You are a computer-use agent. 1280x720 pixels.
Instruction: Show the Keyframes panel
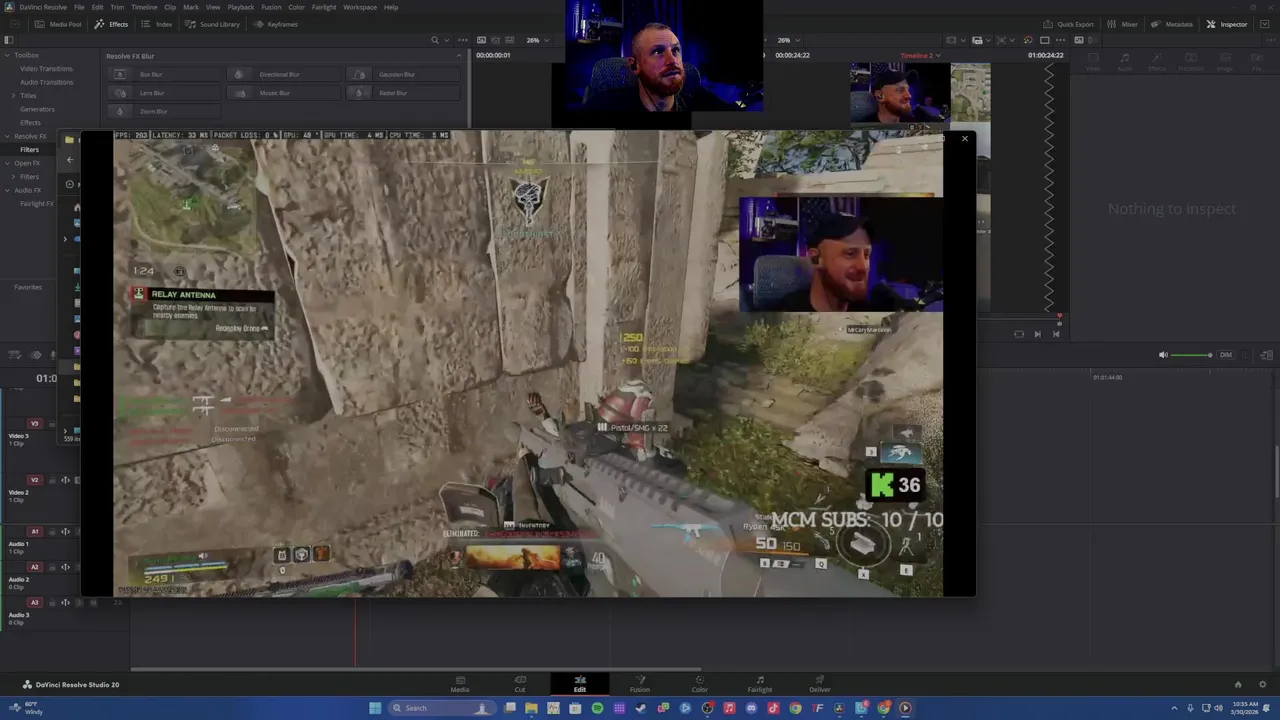(275, 24)
